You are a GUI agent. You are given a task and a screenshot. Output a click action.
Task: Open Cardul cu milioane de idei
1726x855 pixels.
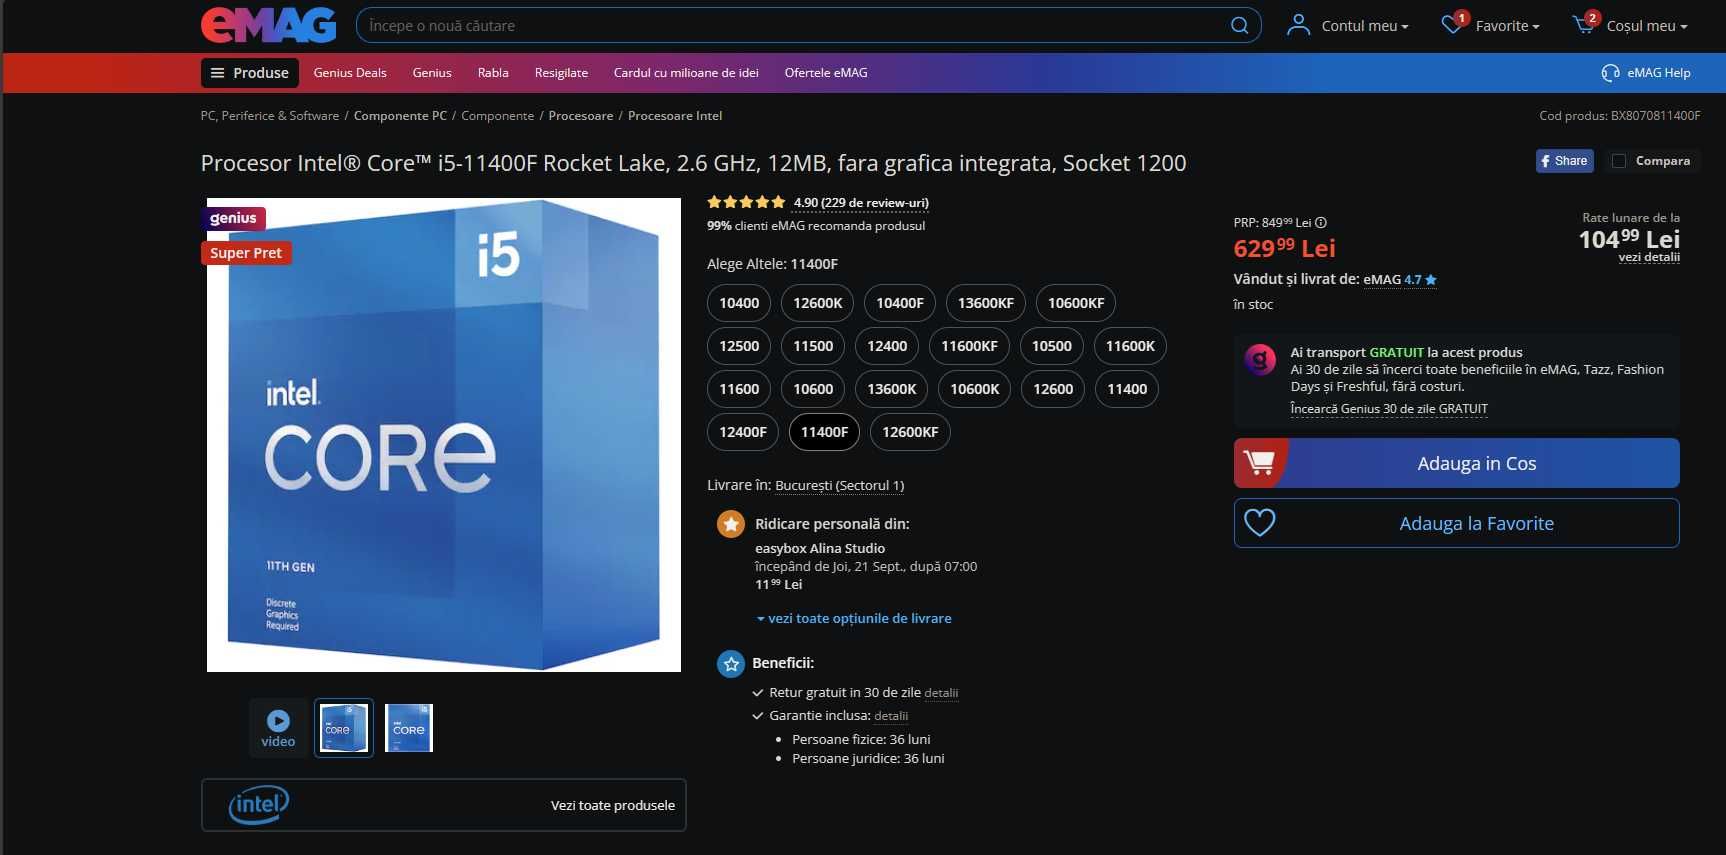tap(686, 73)
